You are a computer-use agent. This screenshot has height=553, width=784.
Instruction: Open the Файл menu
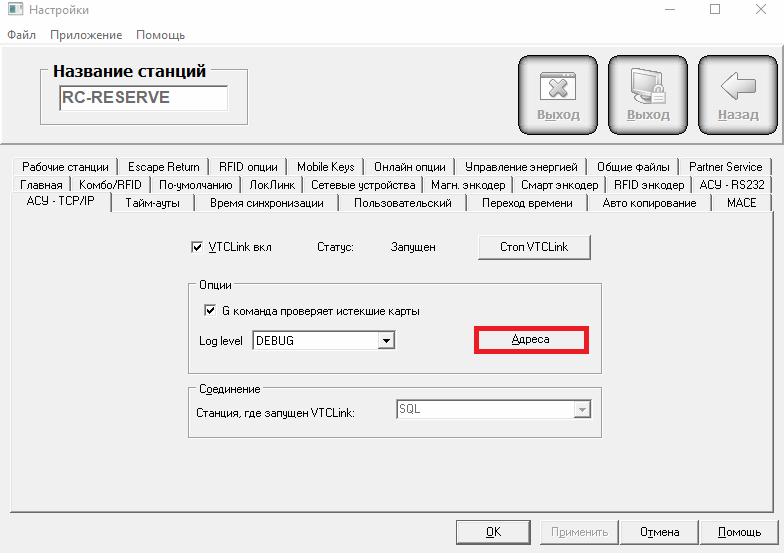(22, 35)
